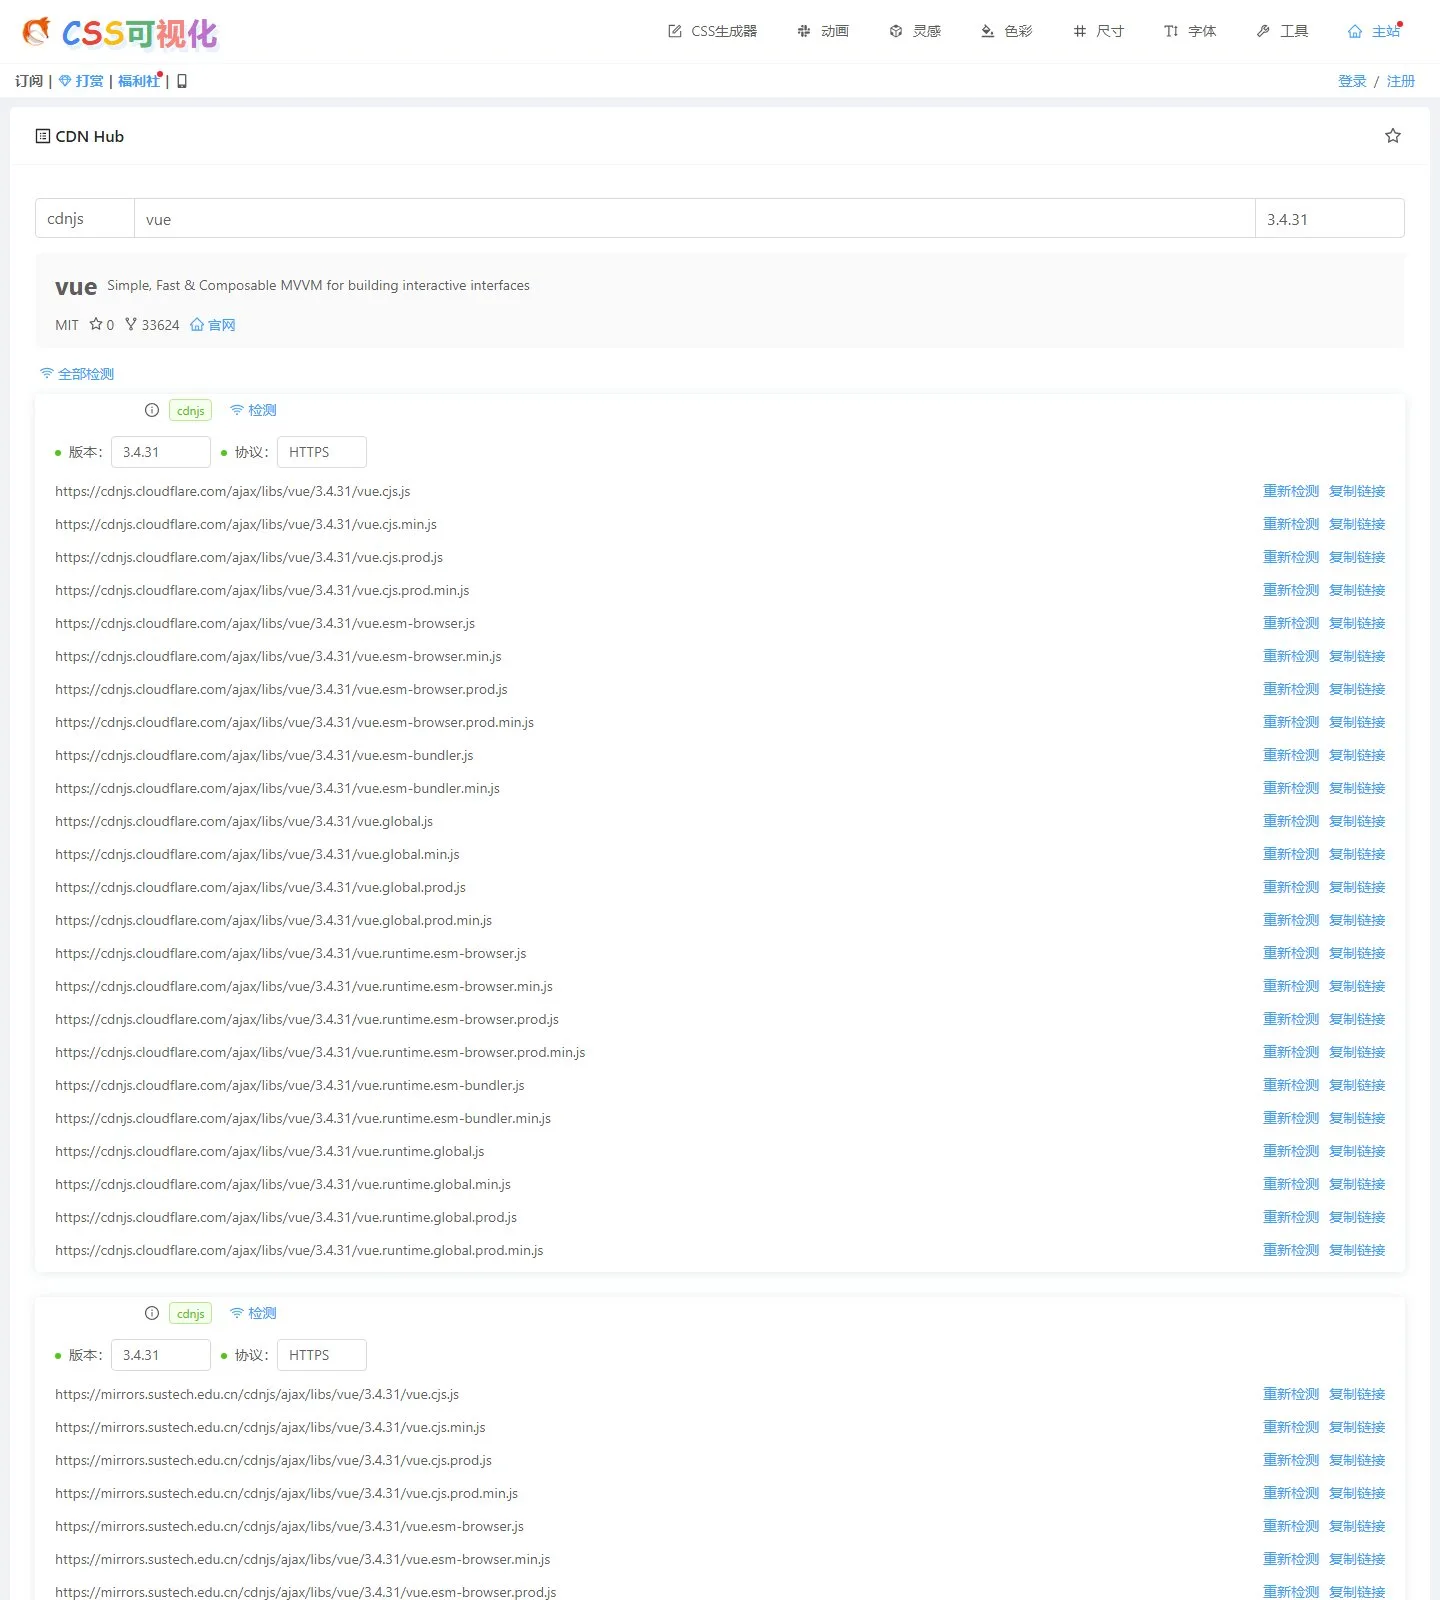Click 重新检测 for cloudflare vue.cjs.prod.js
Image resolution: width=1440 pixels, height=1600 pixels.
1291,557
